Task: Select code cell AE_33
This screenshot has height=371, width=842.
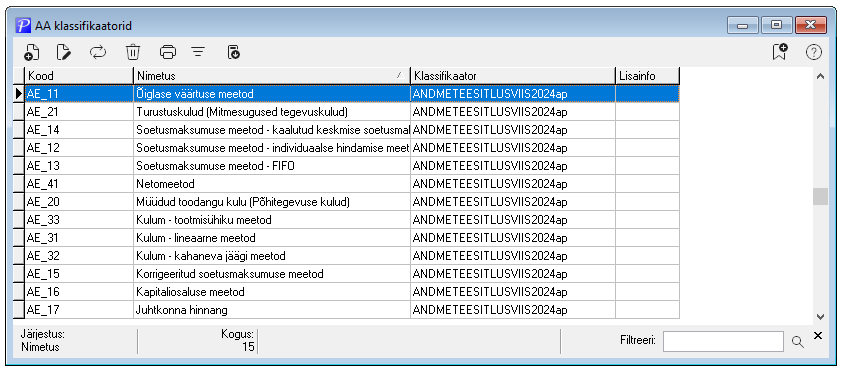Action: point(79,220)
